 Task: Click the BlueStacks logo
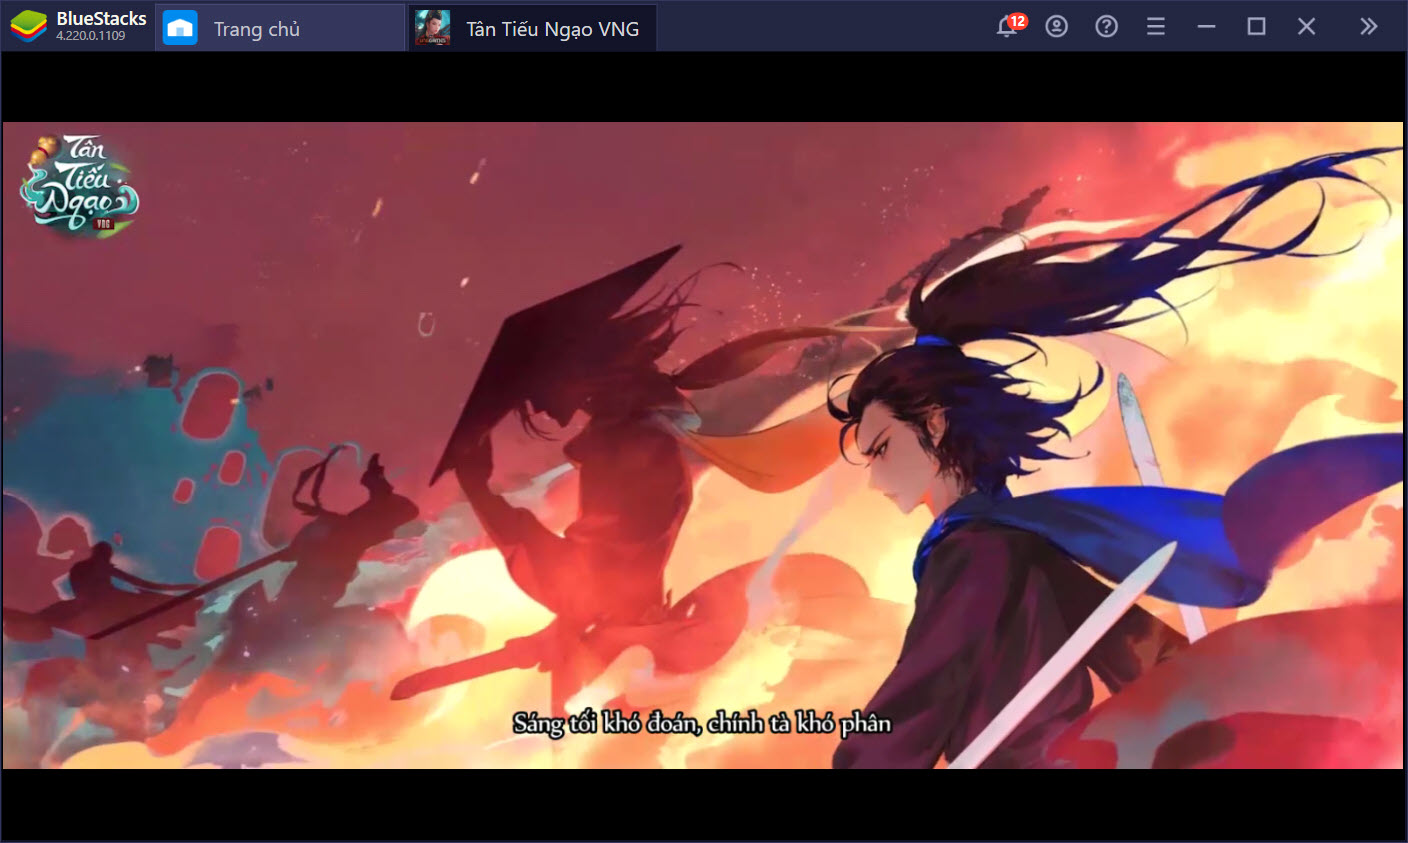pyautogui.click(x=29, y=27)
